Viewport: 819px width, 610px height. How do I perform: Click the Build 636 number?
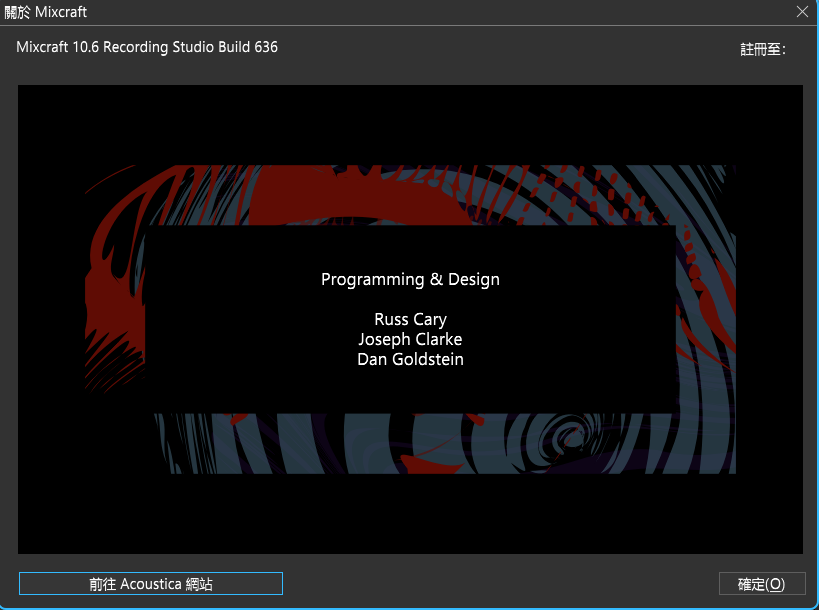click(x=255, y=47)
